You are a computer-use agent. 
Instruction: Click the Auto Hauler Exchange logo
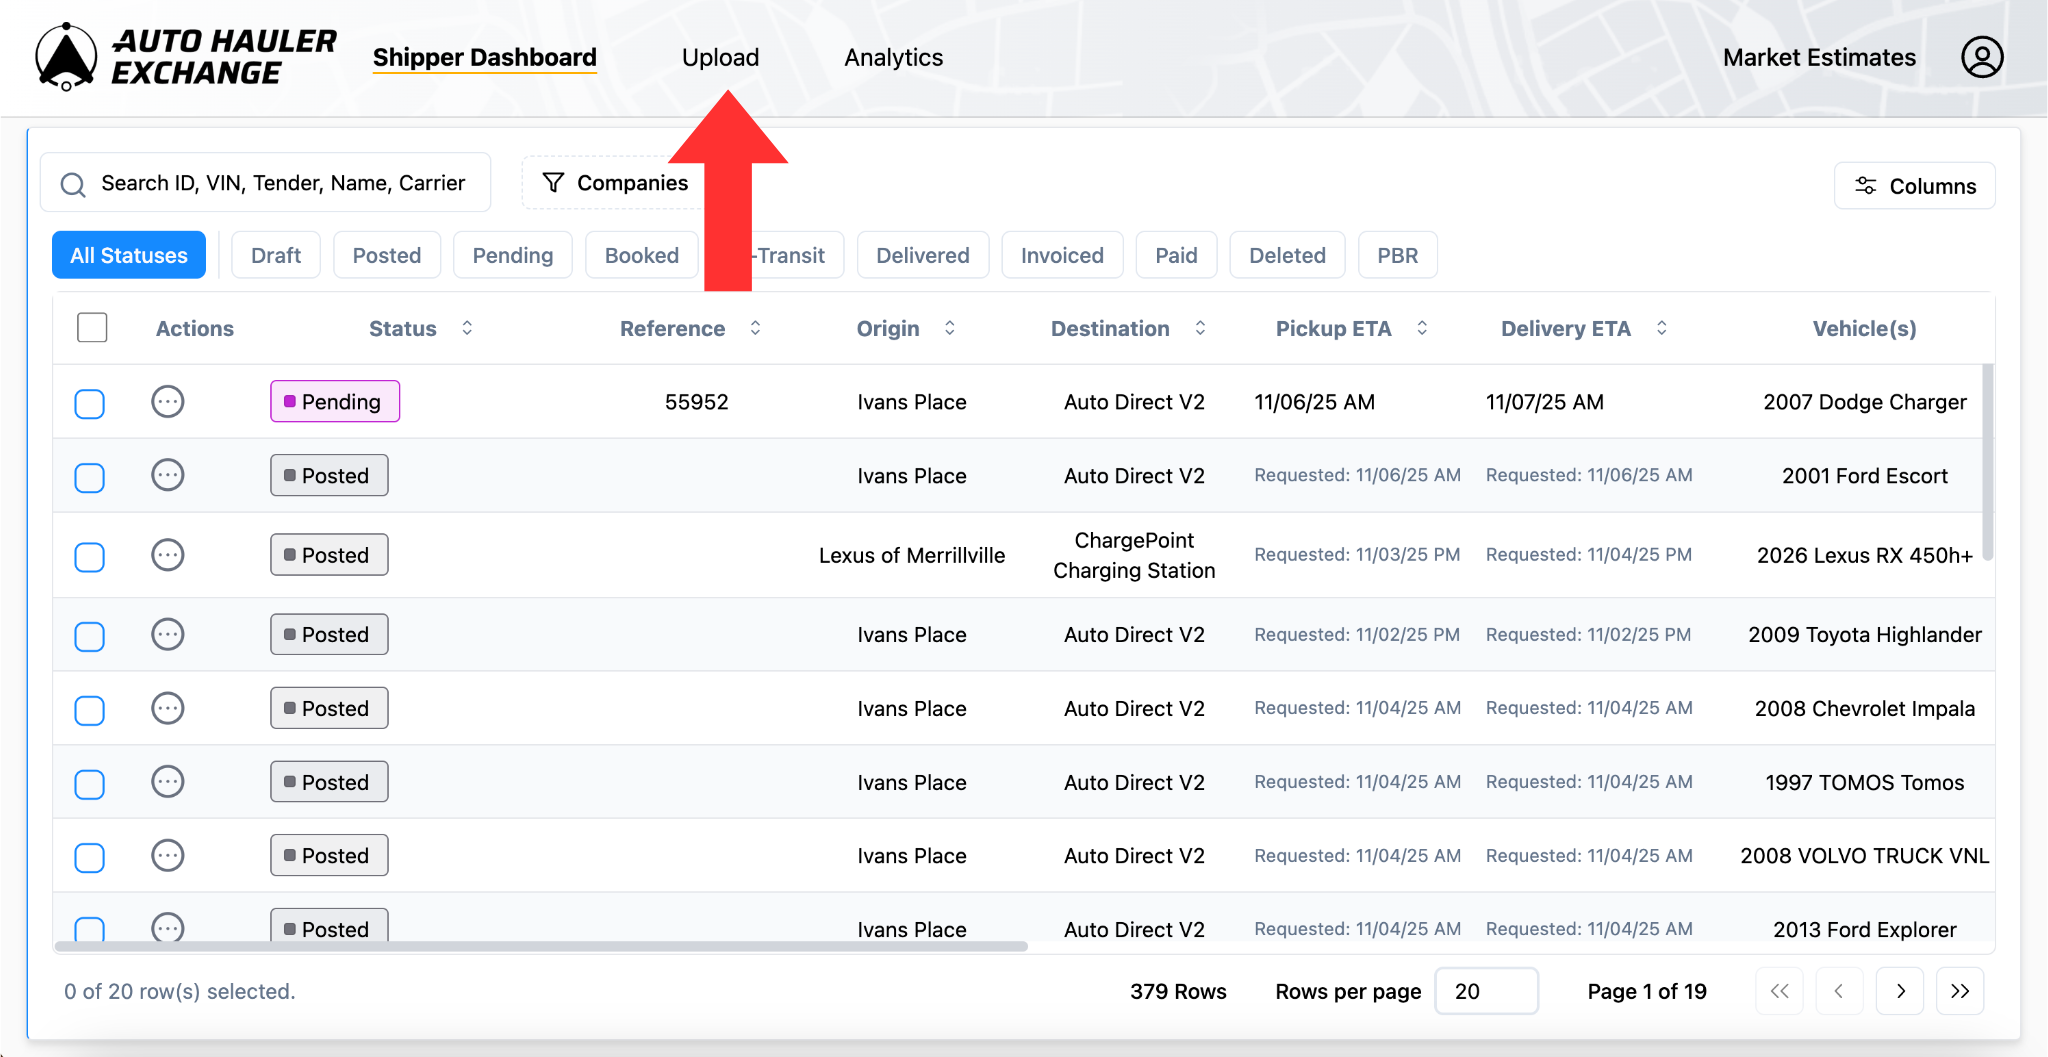tap(185, 55)
